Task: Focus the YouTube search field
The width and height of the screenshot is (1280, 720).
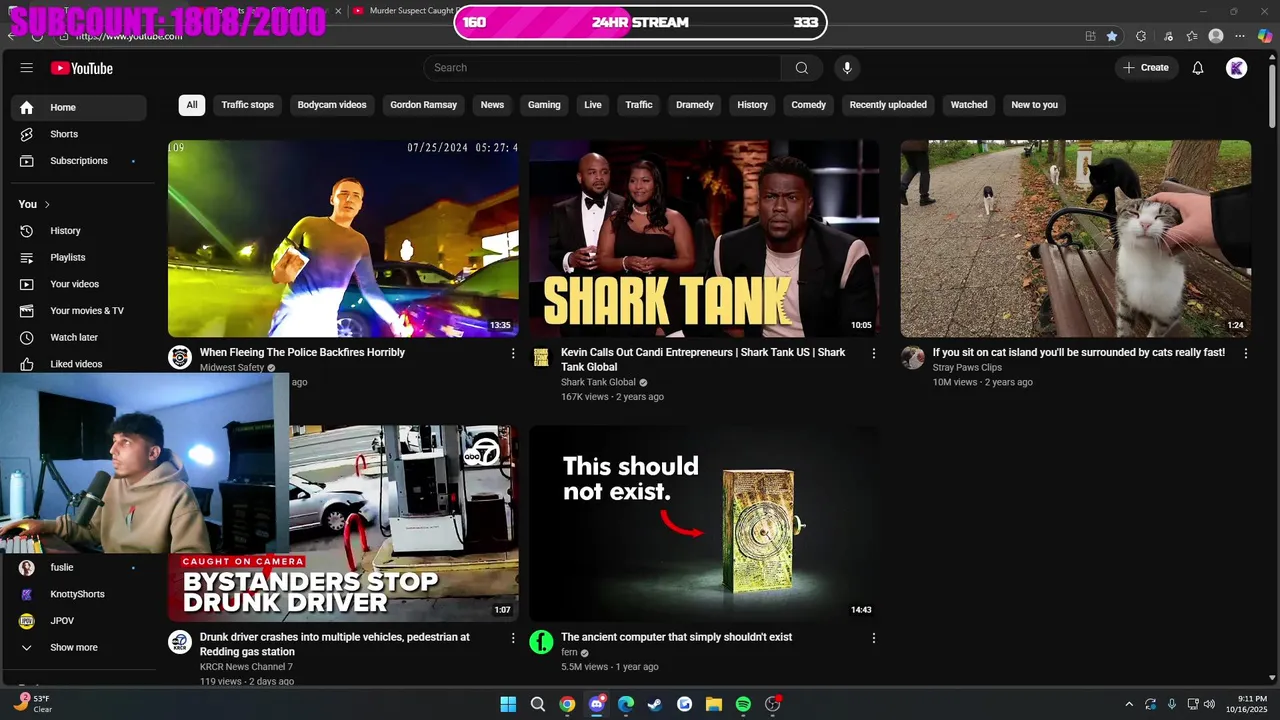Action: pos(602,68)
